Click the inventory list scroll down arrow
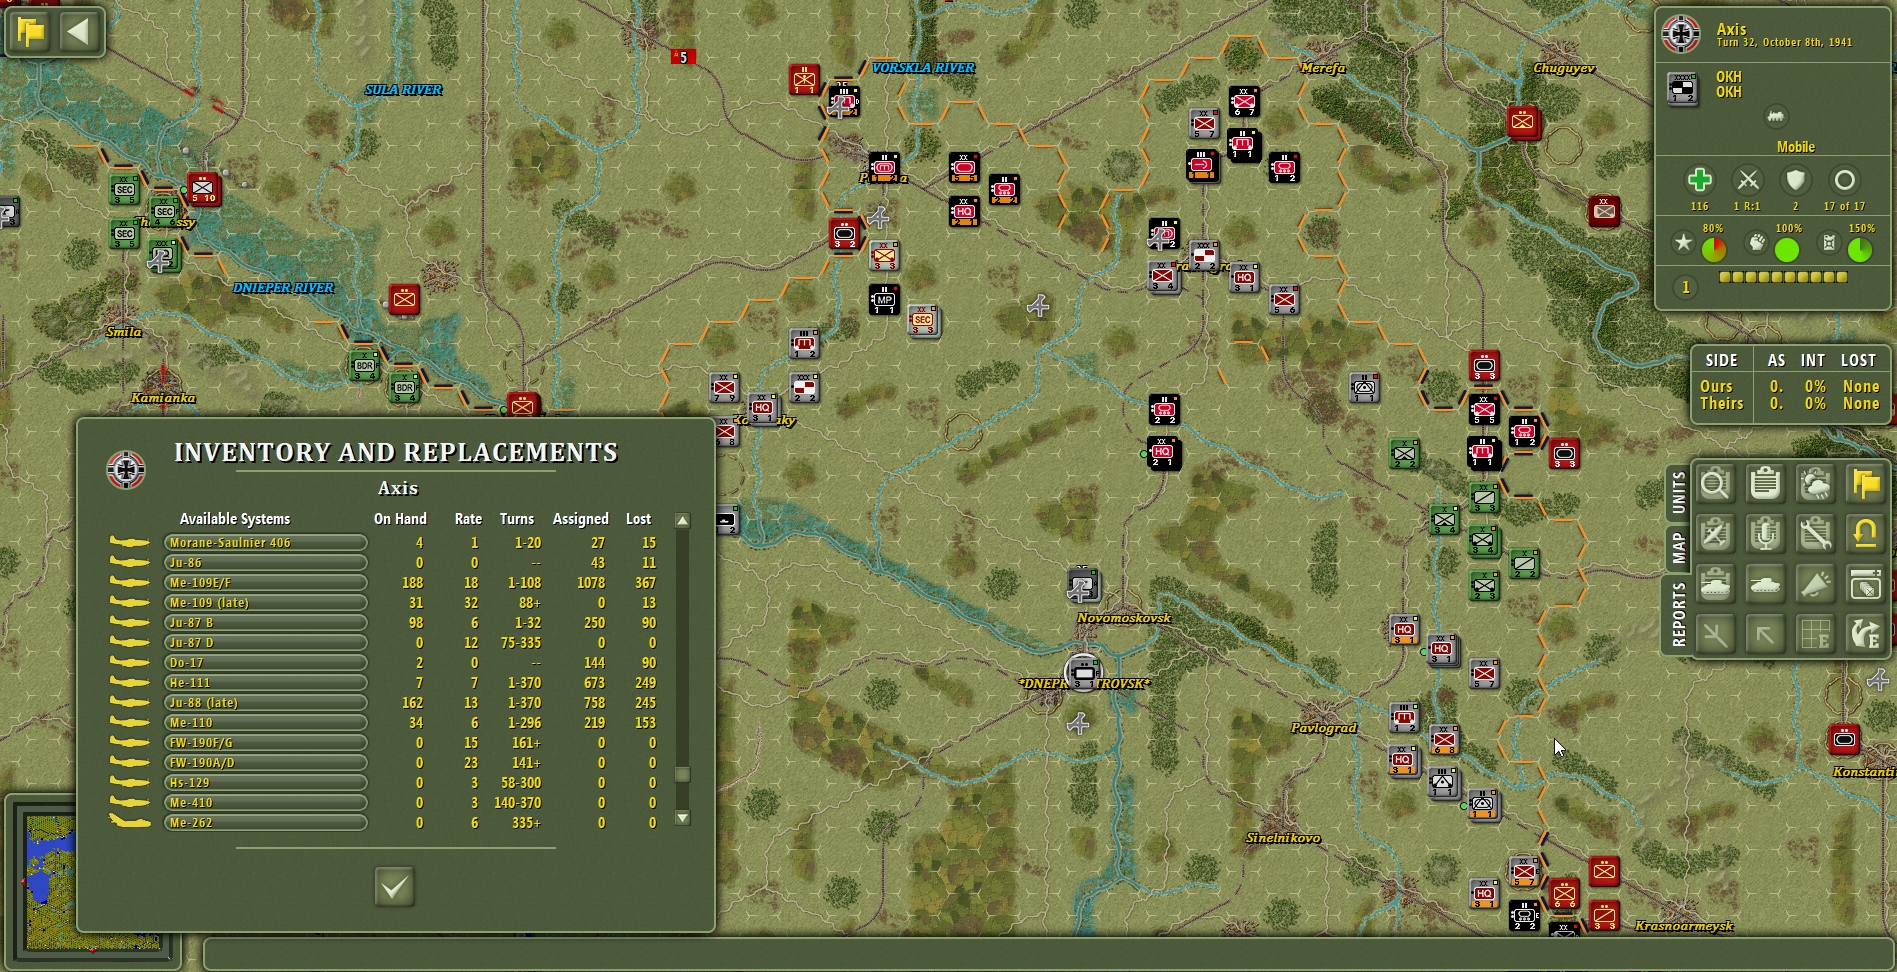 (x=683, y=818)
